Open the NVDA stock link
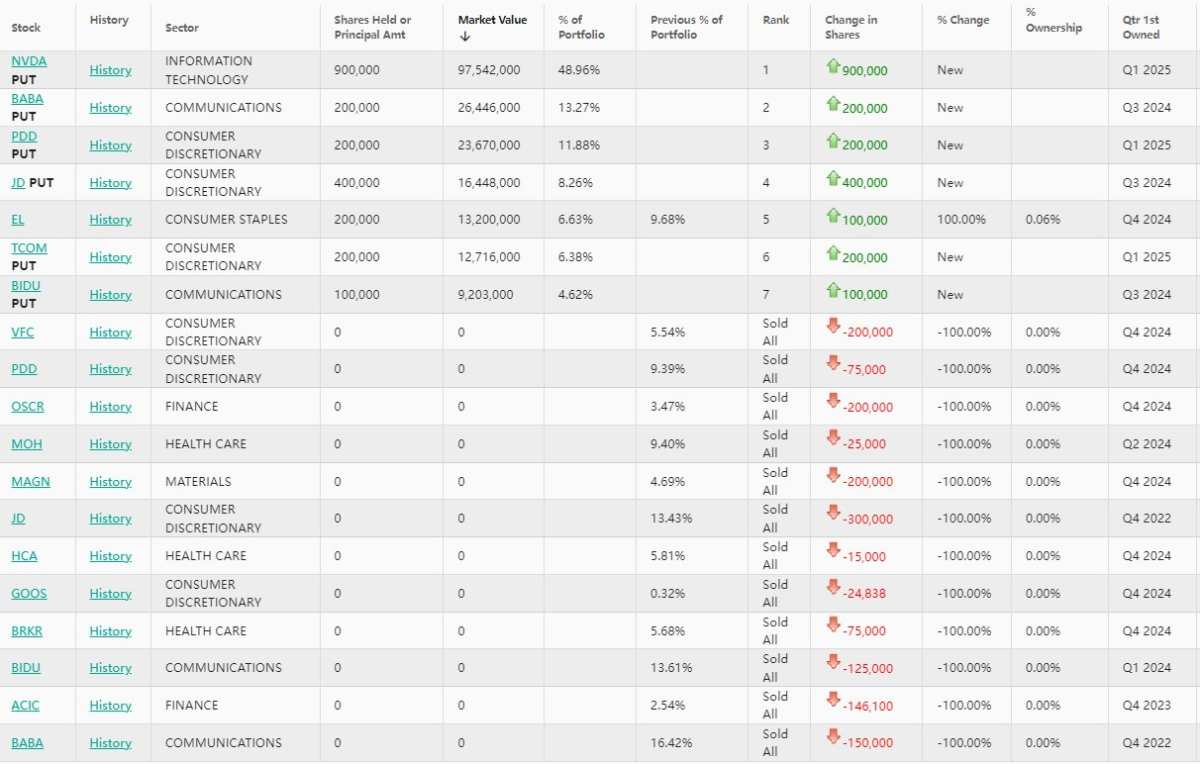 29,61
